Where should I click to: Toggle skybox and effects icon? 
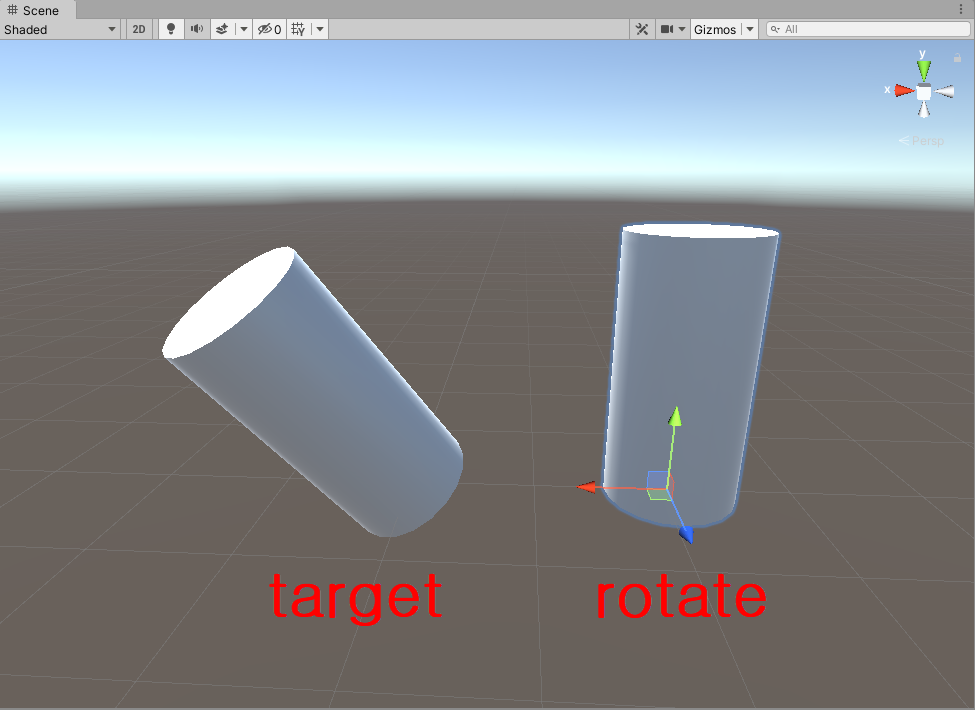[x=222, y=29]
